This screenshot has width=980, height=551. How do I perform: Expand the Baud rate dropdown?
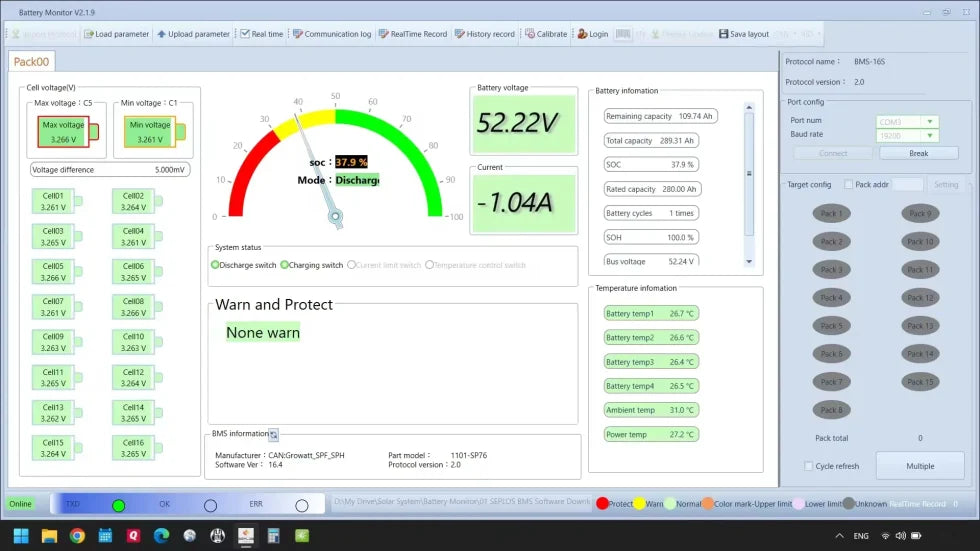930,135
